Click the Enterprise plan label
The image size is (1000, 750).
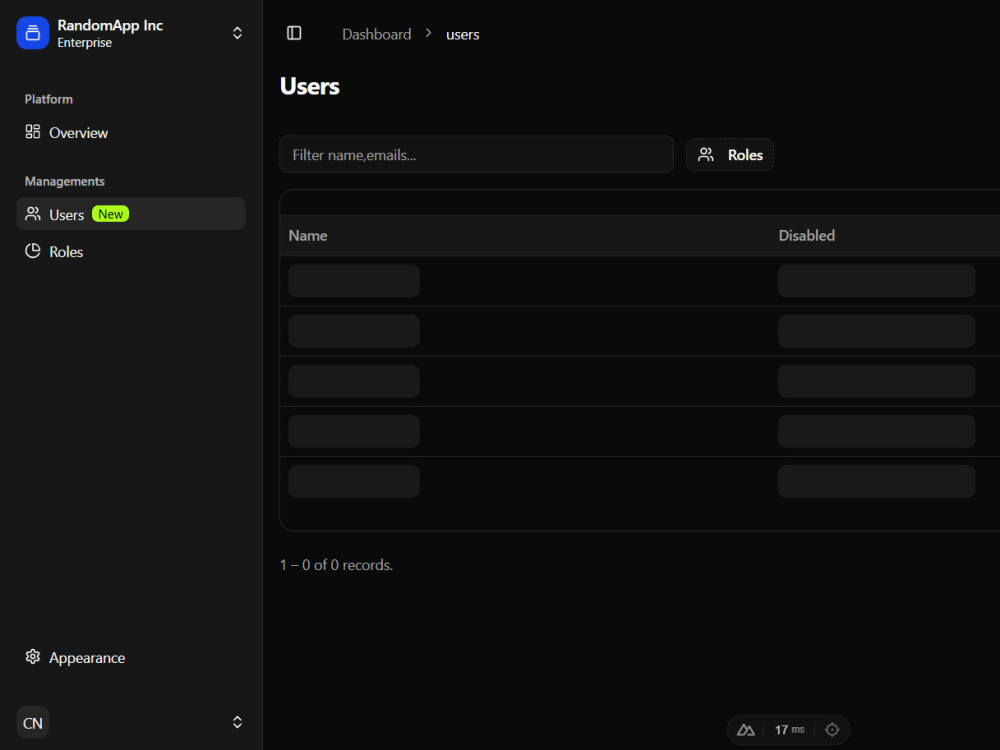85,43
